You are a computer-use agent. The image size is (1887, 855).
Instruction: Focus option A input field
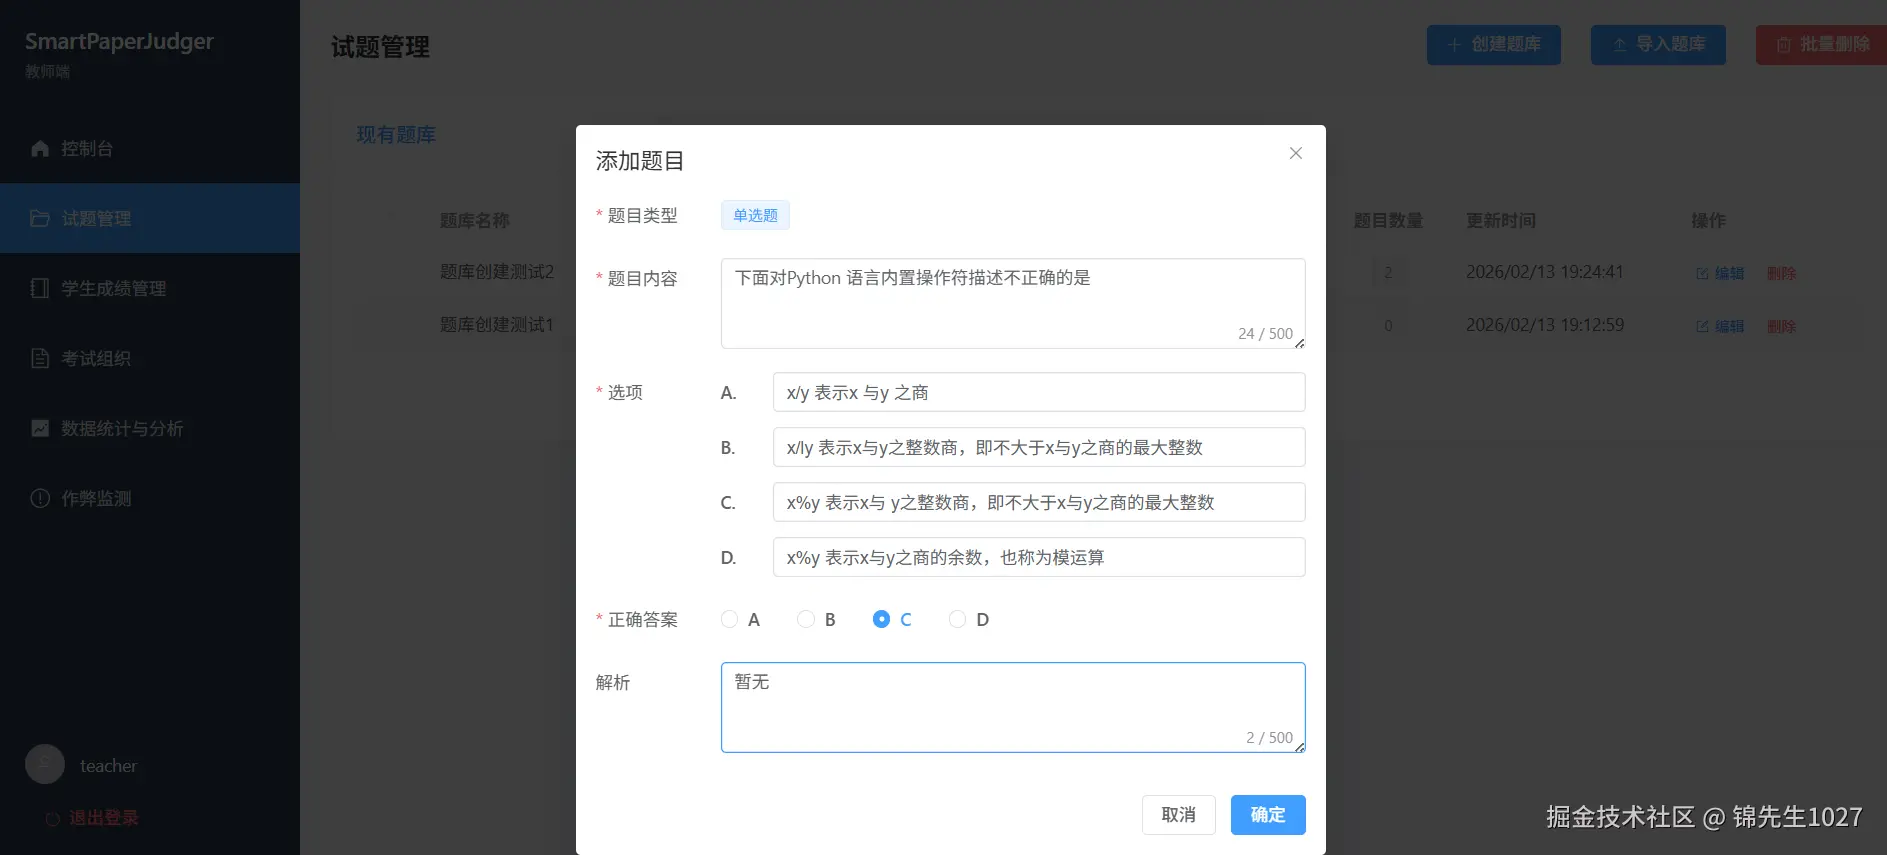[1039, 392]
